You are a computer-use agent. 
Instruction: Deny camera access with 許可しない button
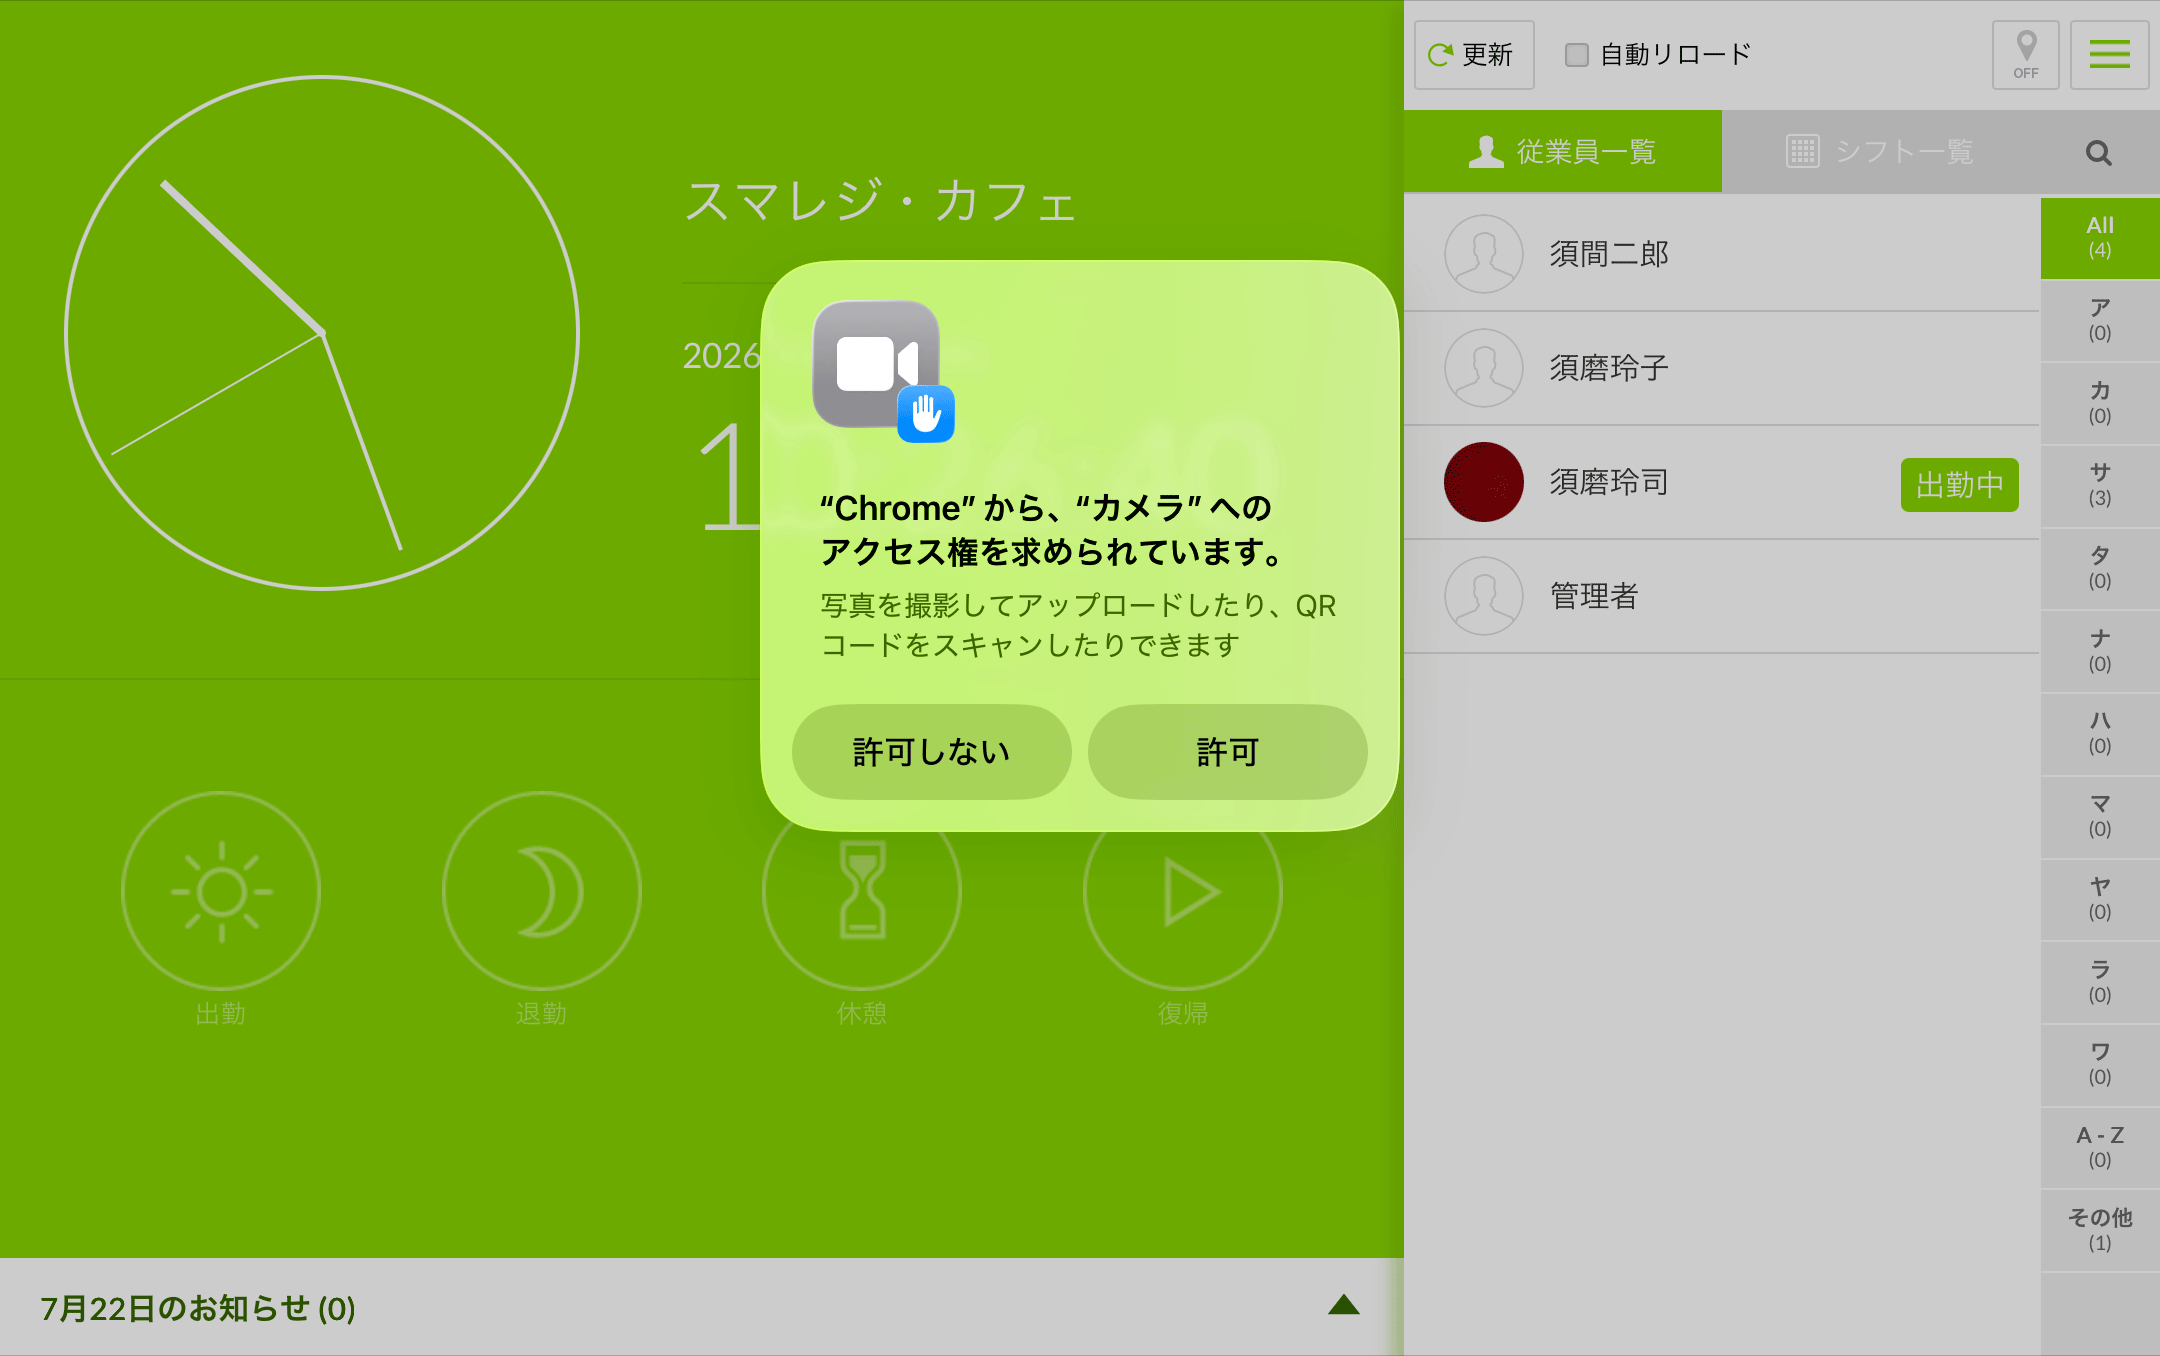coord(931,752)
